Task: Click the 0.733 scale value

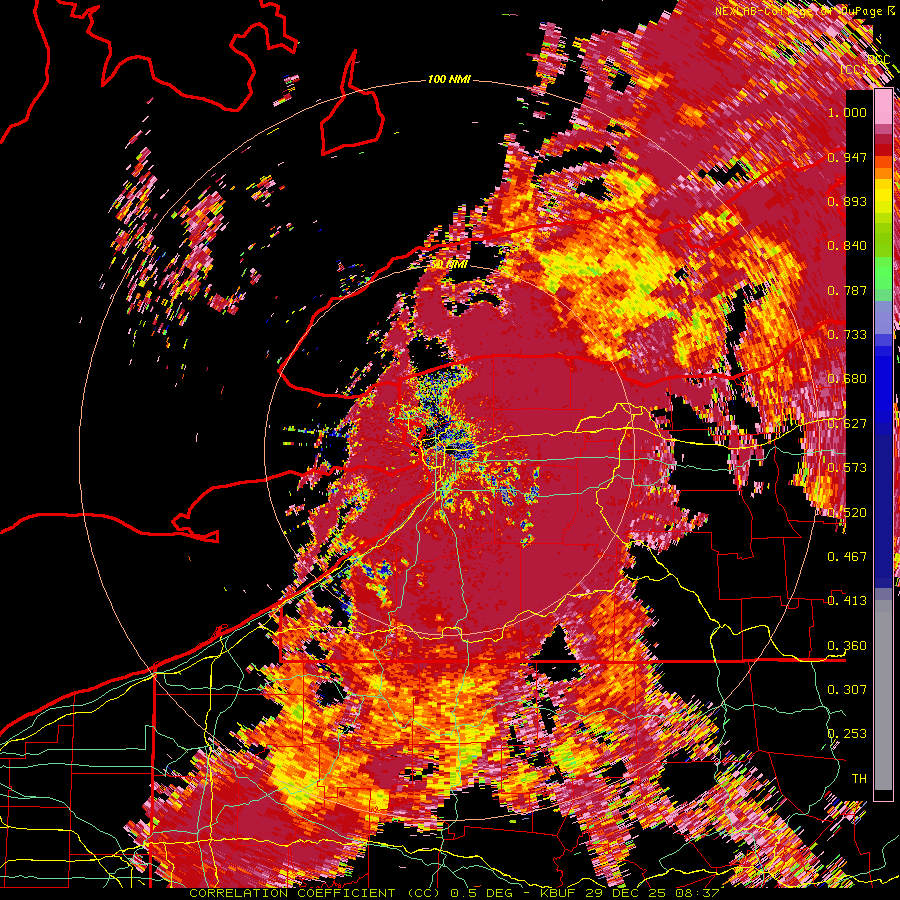Action: pos(847,335)
